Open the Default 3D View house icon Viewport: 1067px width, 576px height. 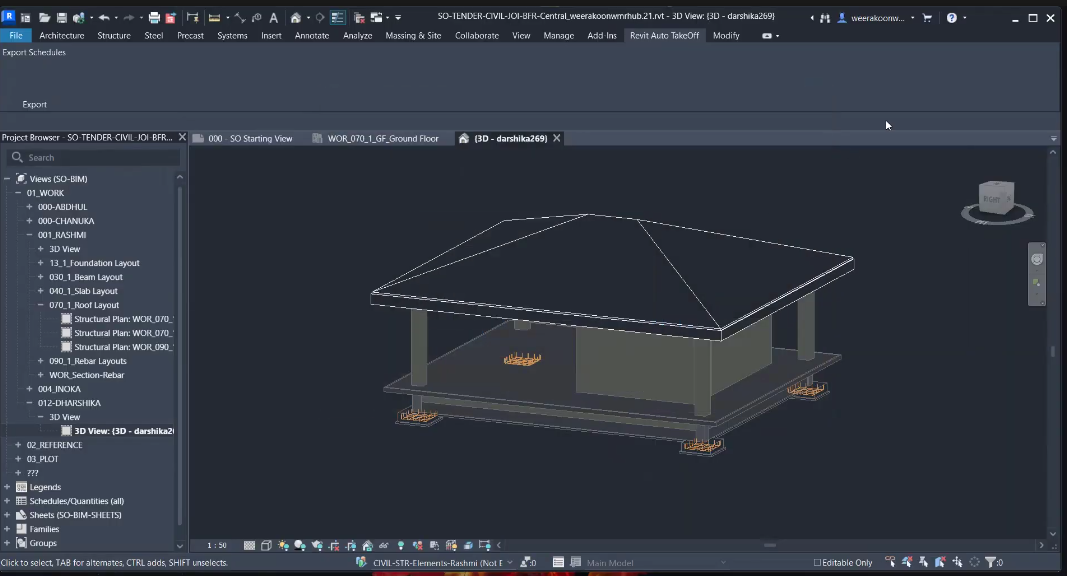[x=295, y=18]
